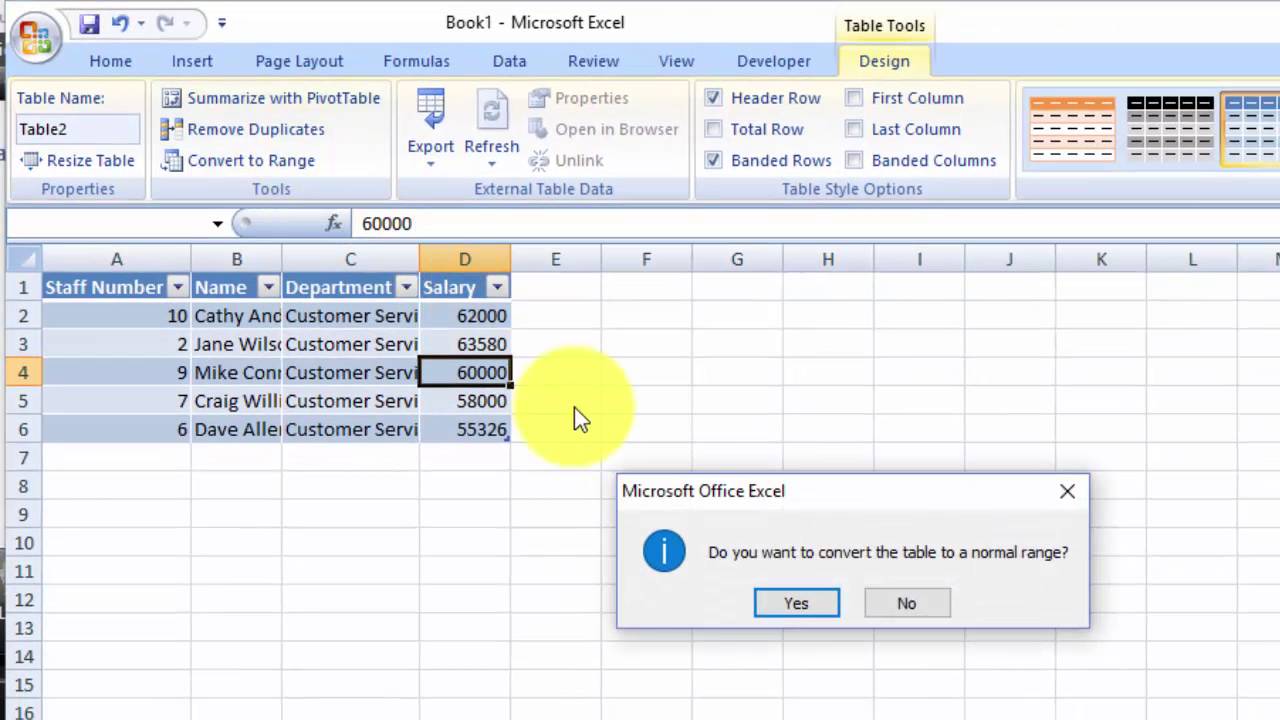Open the Review tab
Image resolution: width=1280 pixels, height=720 pixels.
point(593,61)
